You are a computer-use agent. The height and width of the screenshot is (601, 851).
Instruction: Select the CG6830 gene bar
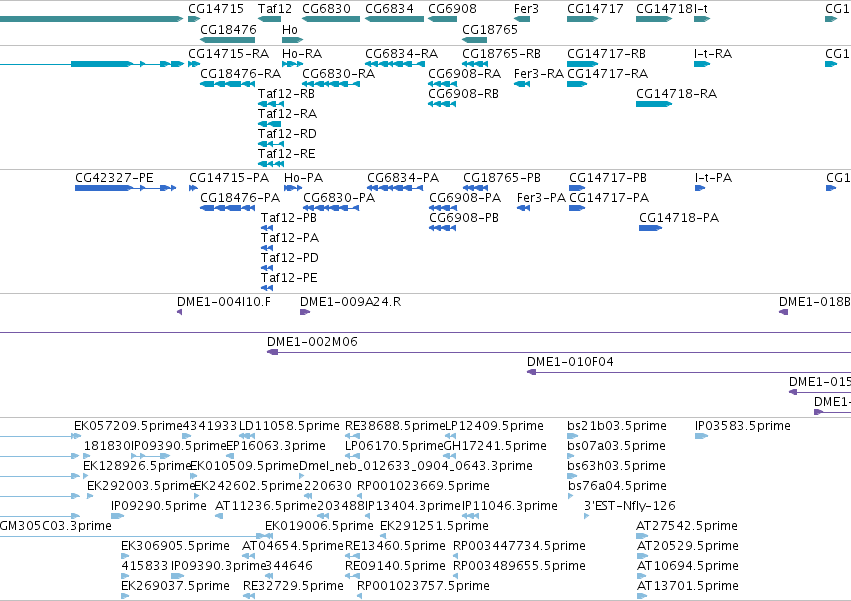coord(331,19)
